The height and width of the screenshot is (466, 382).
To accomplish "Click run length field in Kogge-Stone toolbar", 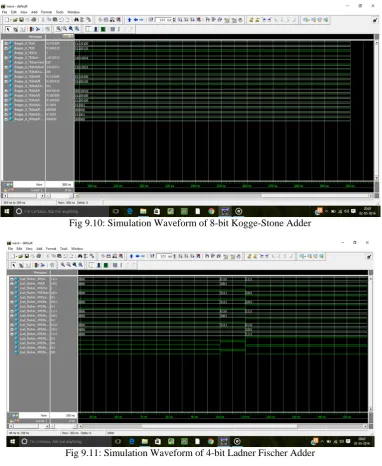I will [x=164, y=20].
